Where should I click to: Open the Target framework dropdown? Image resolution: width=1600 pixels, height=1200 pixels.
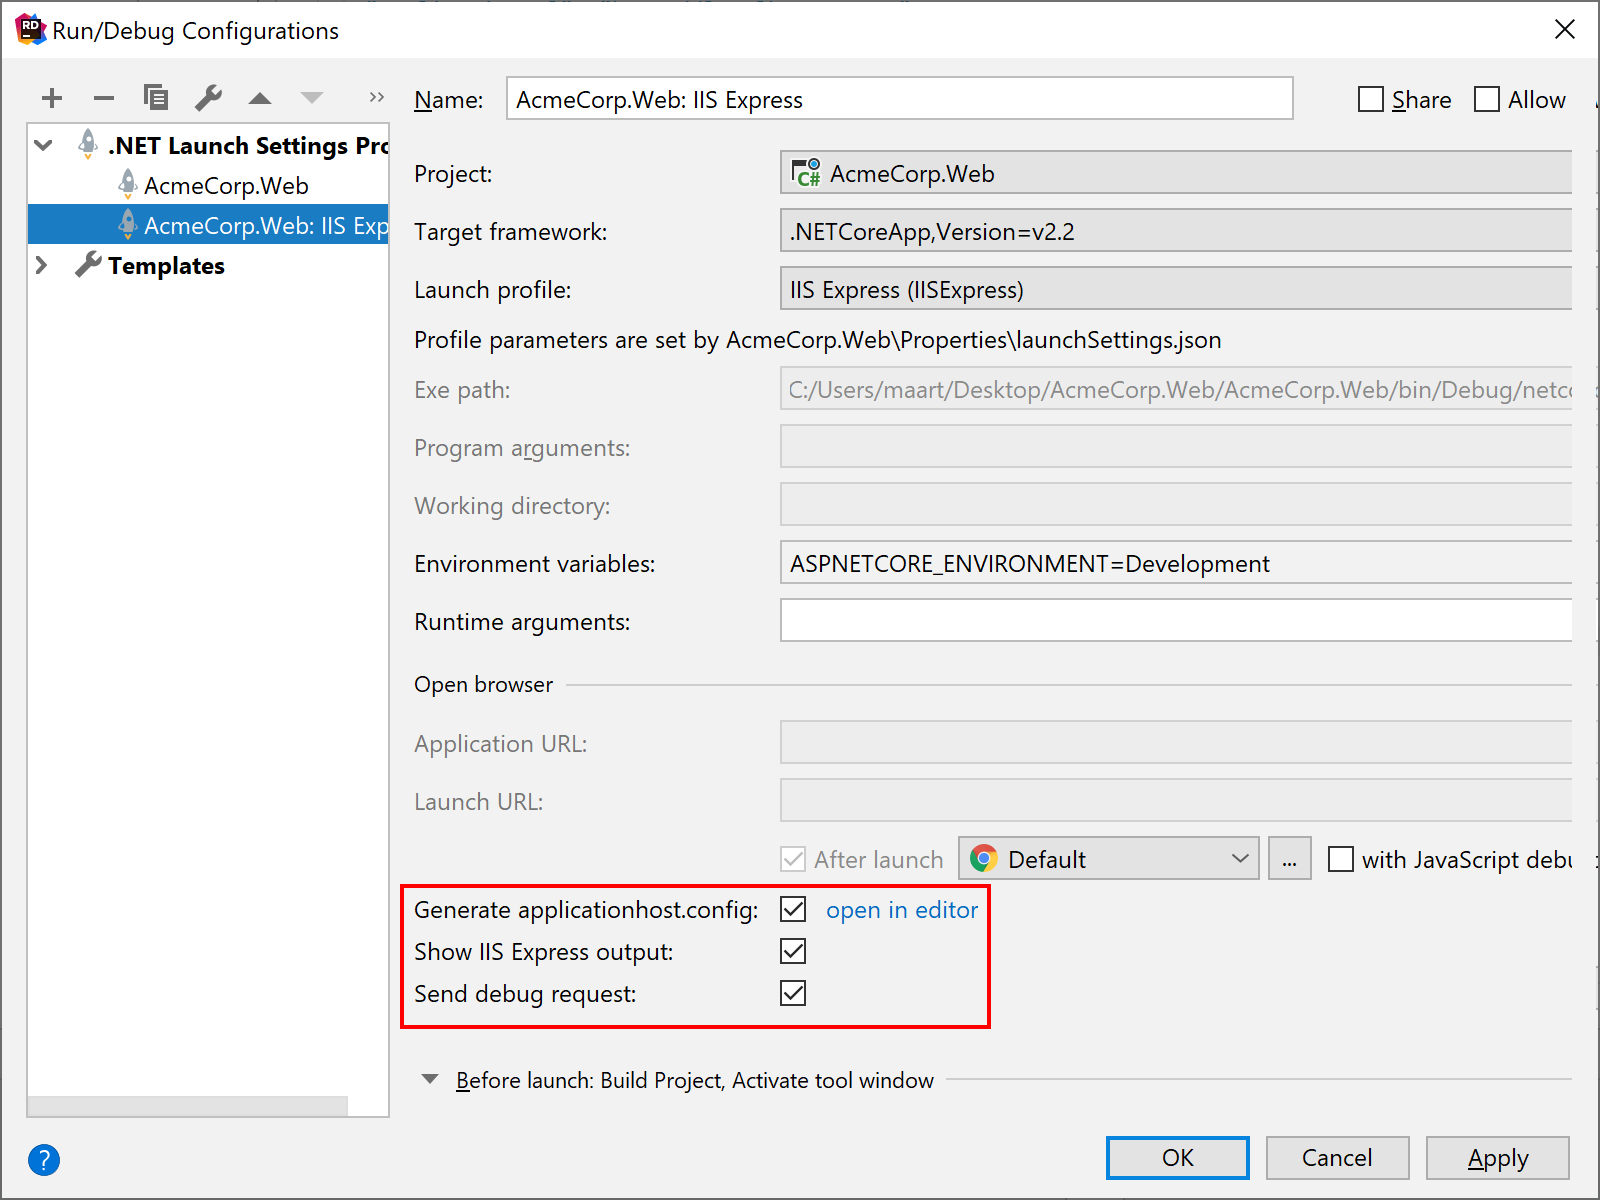tap(1176, 231)
